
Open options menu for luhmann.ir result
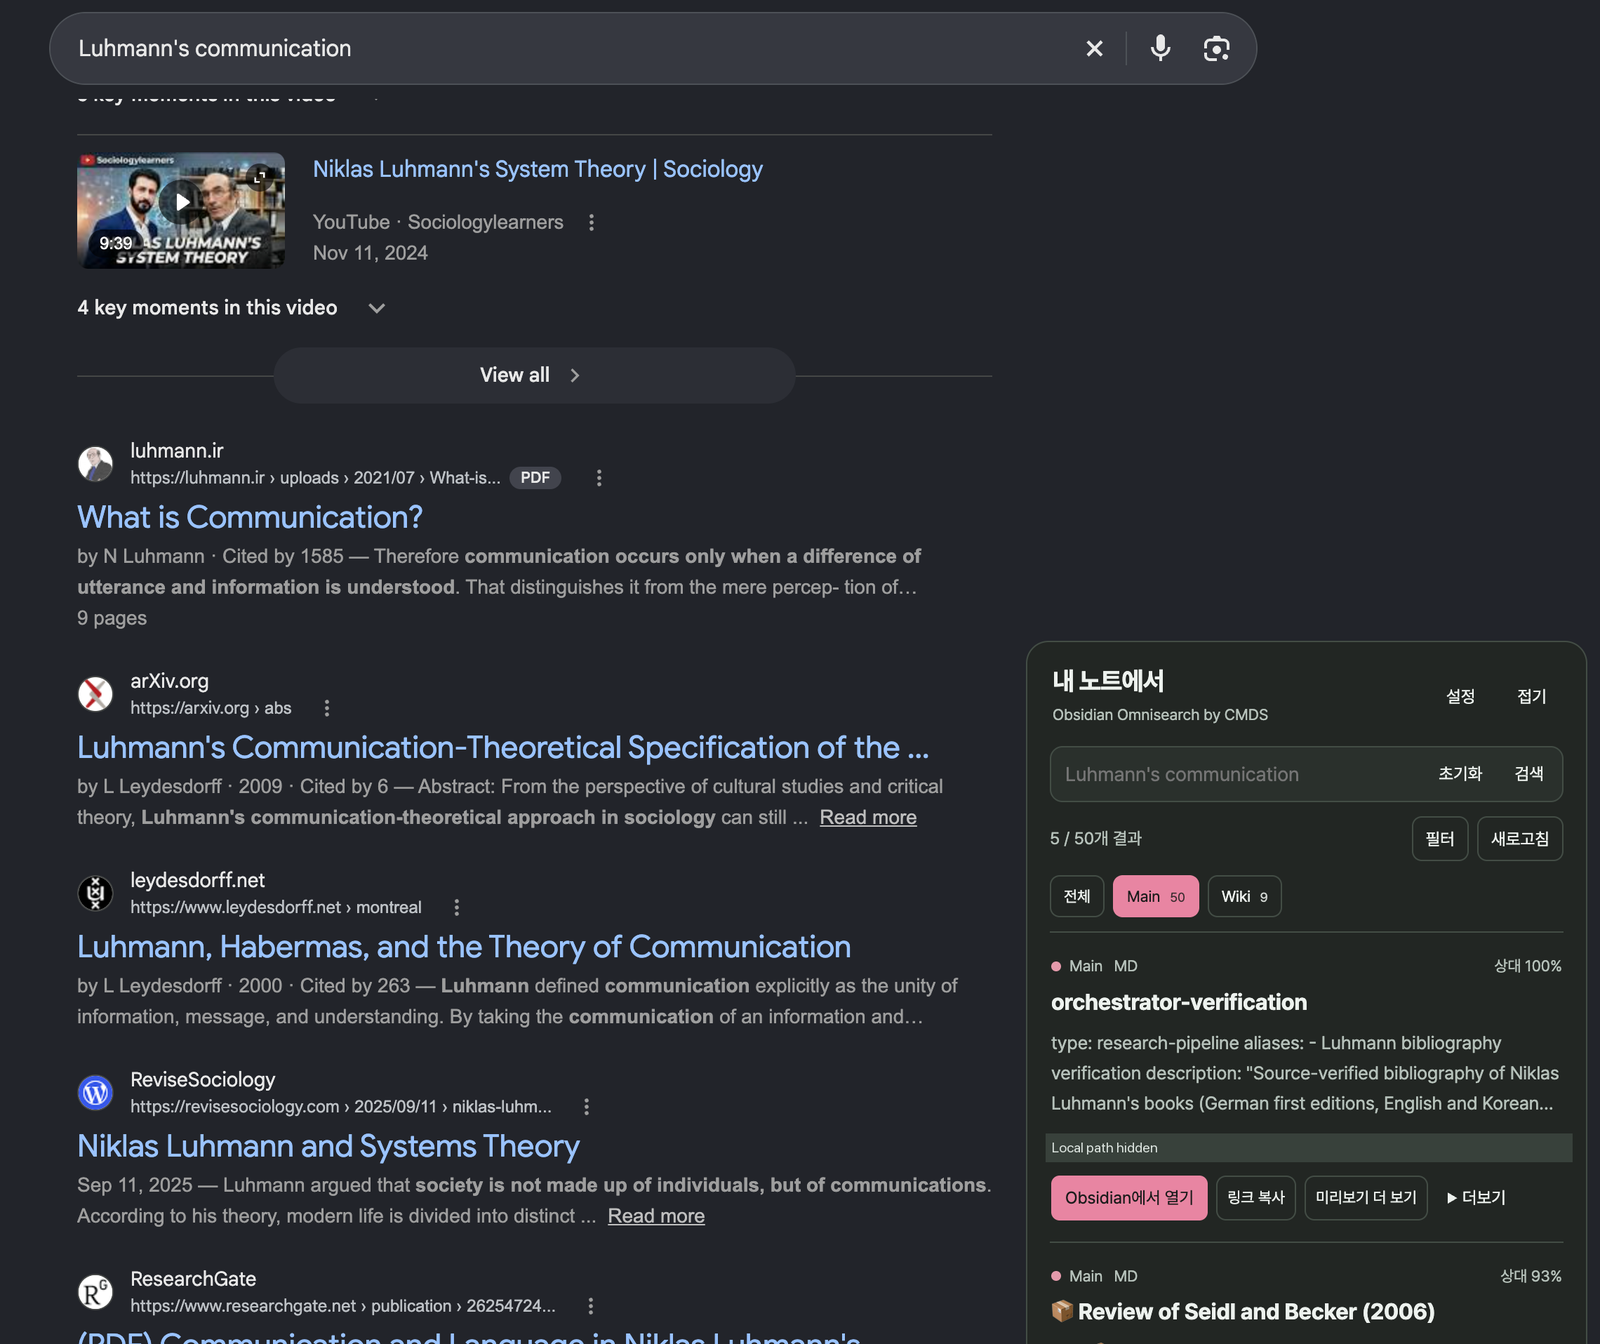coord(599,478)
